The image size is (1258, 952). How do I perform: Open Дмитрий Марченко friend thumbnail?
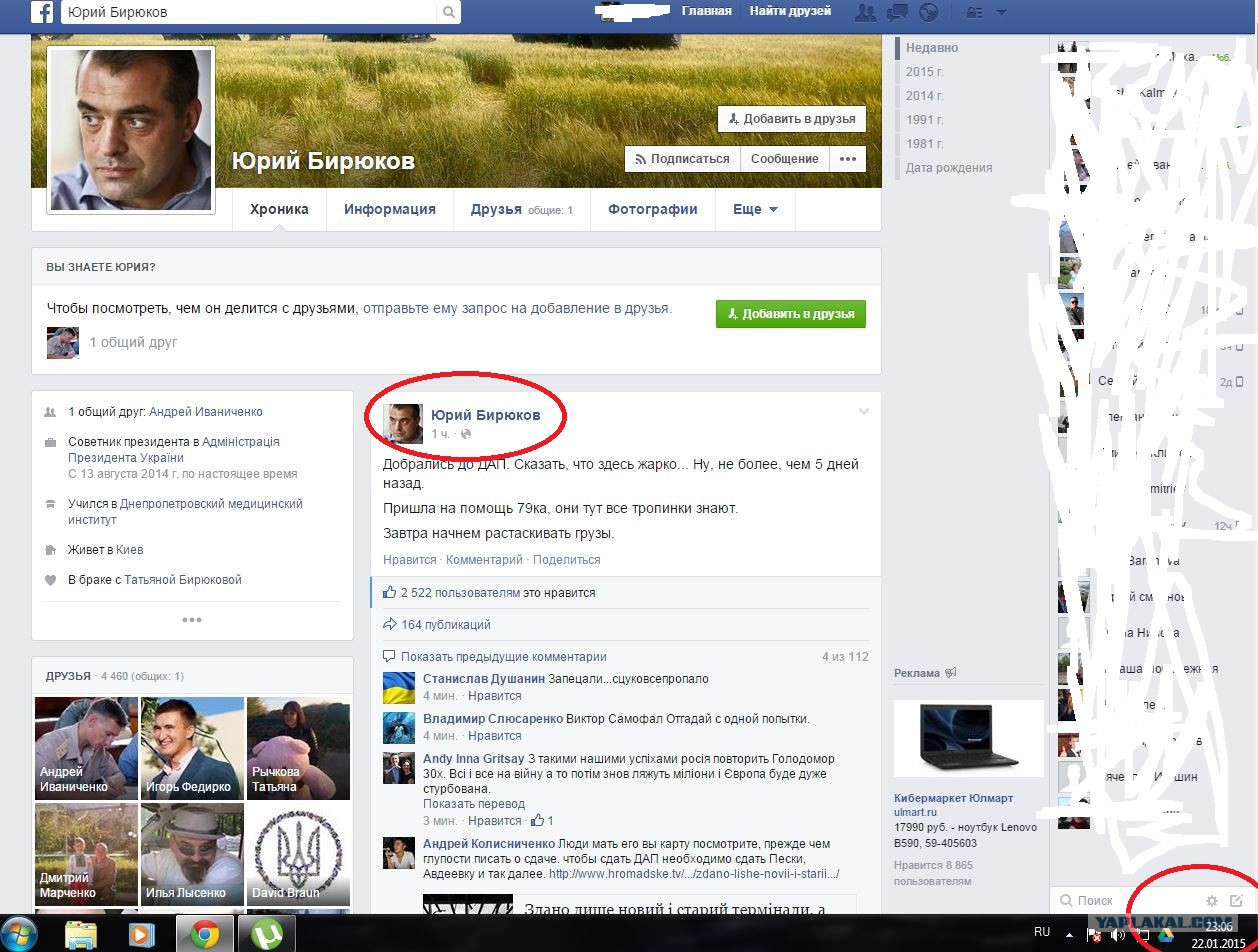pos(87,854)
